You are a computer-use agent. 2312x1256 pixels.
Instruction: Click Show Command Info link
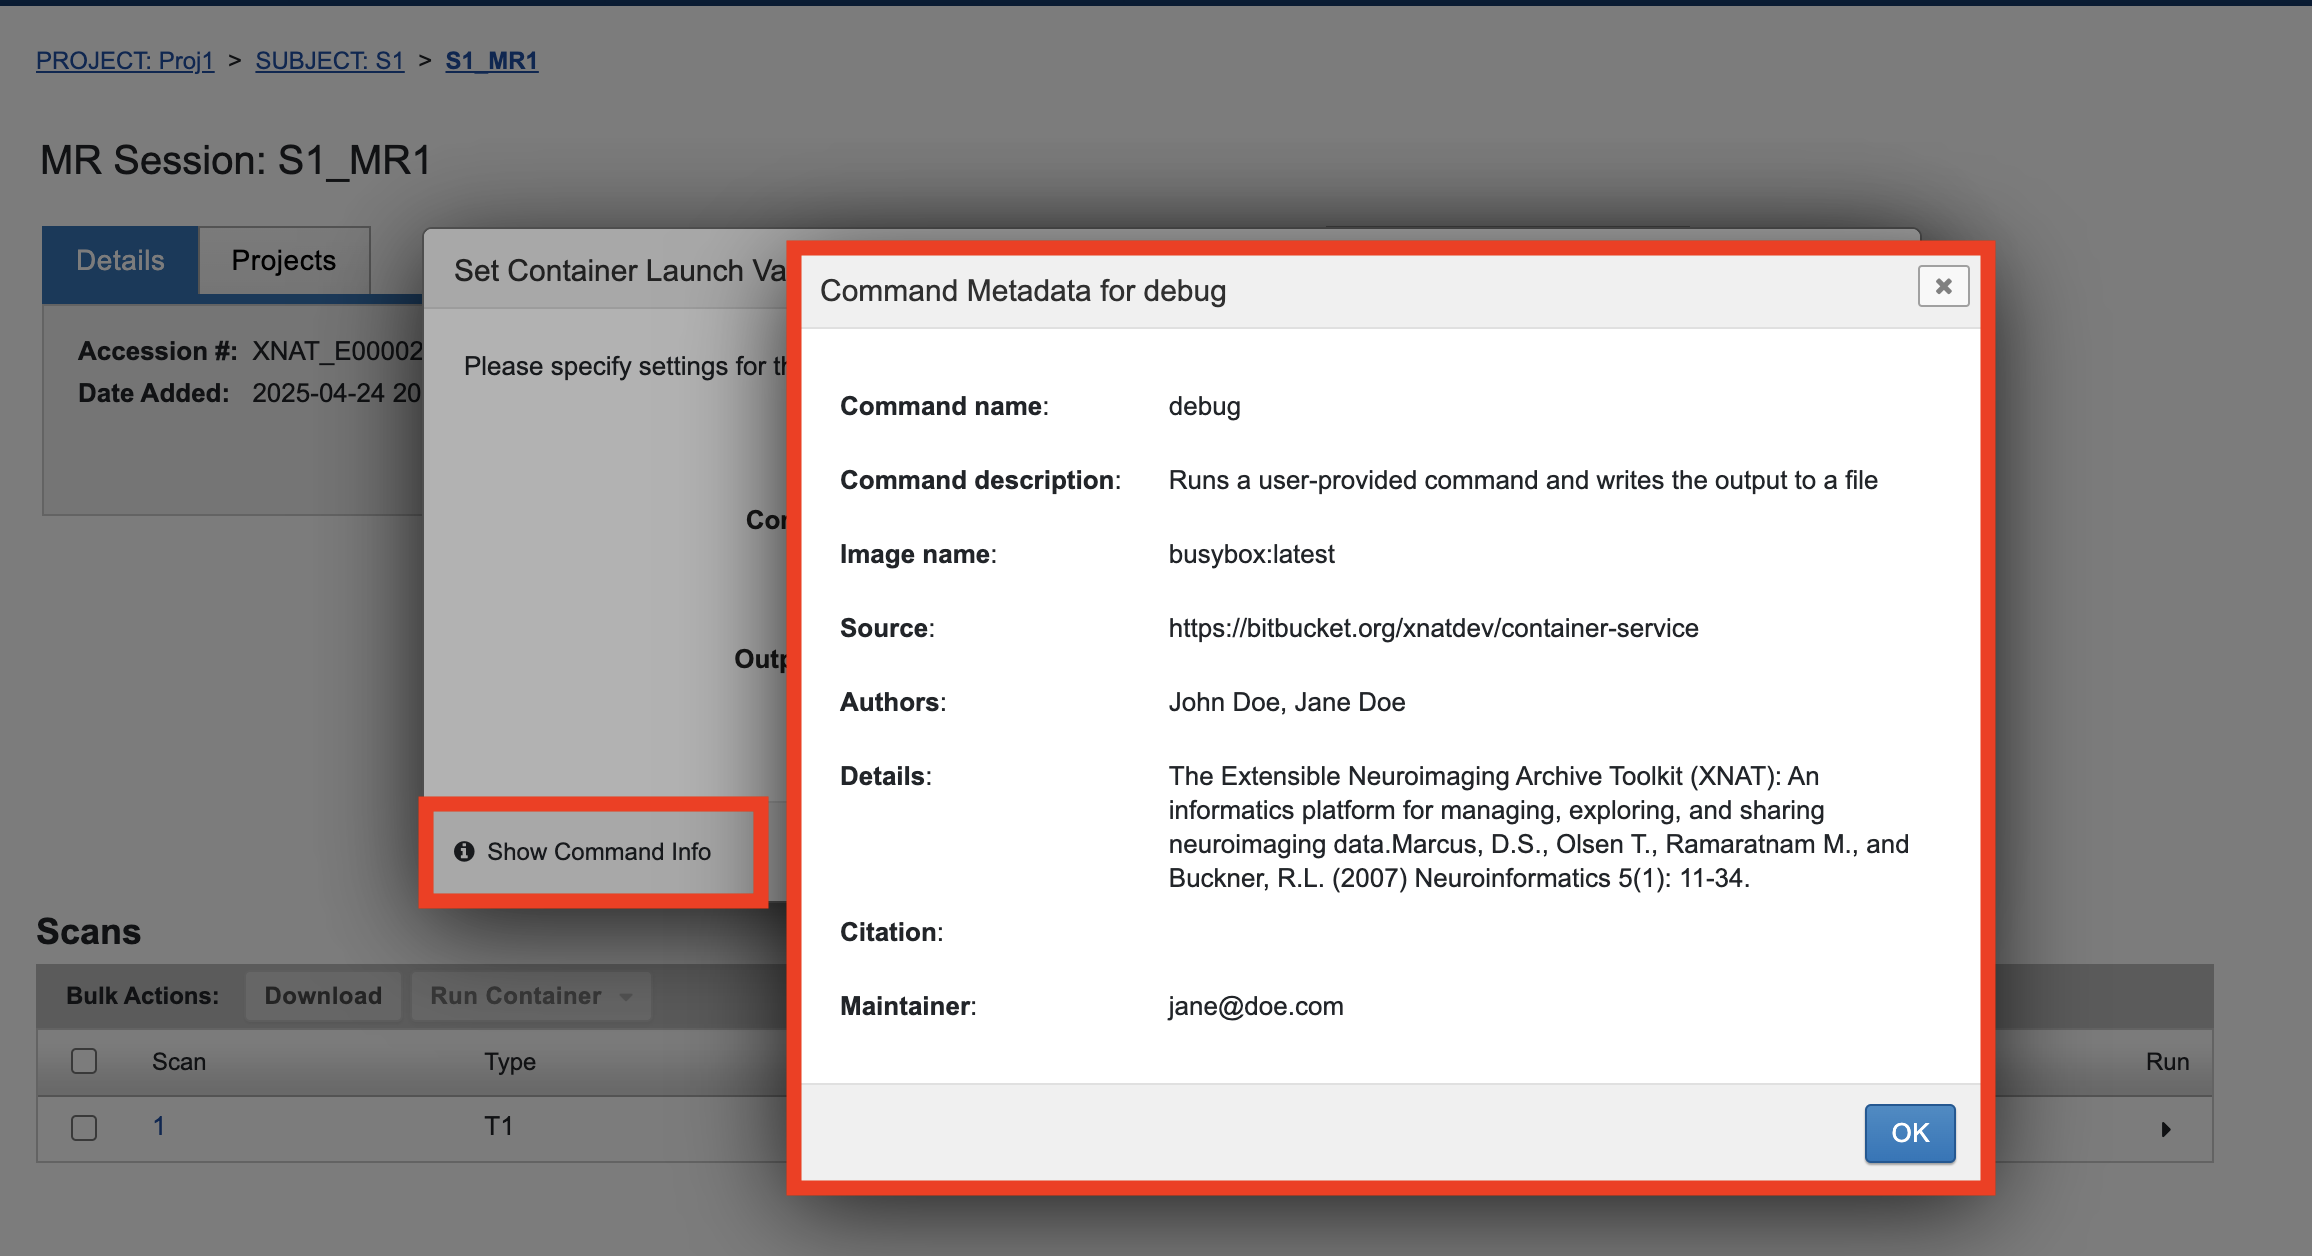598,851
